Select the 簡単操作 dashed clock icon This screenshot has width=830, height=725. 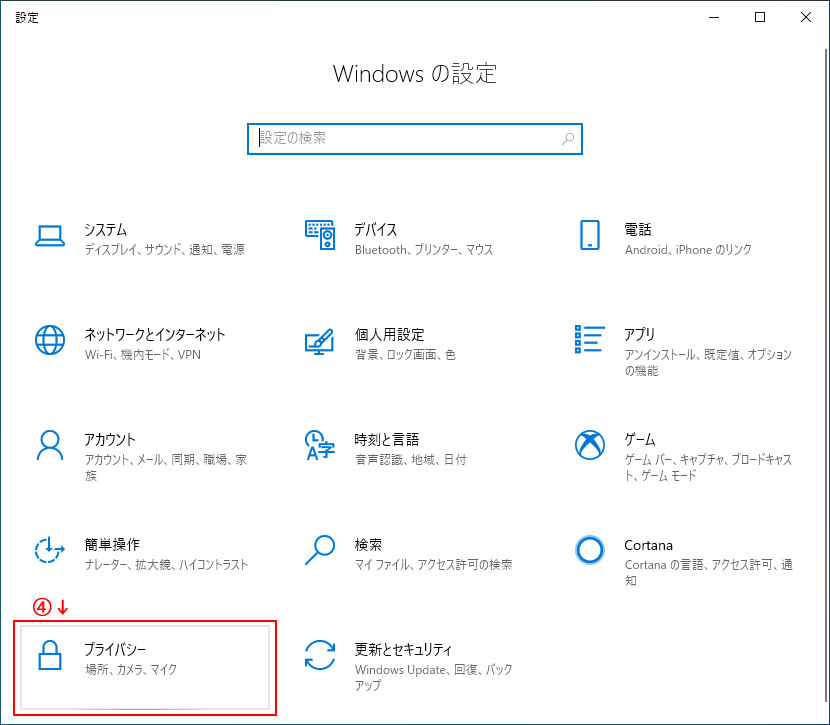point(50,549)
